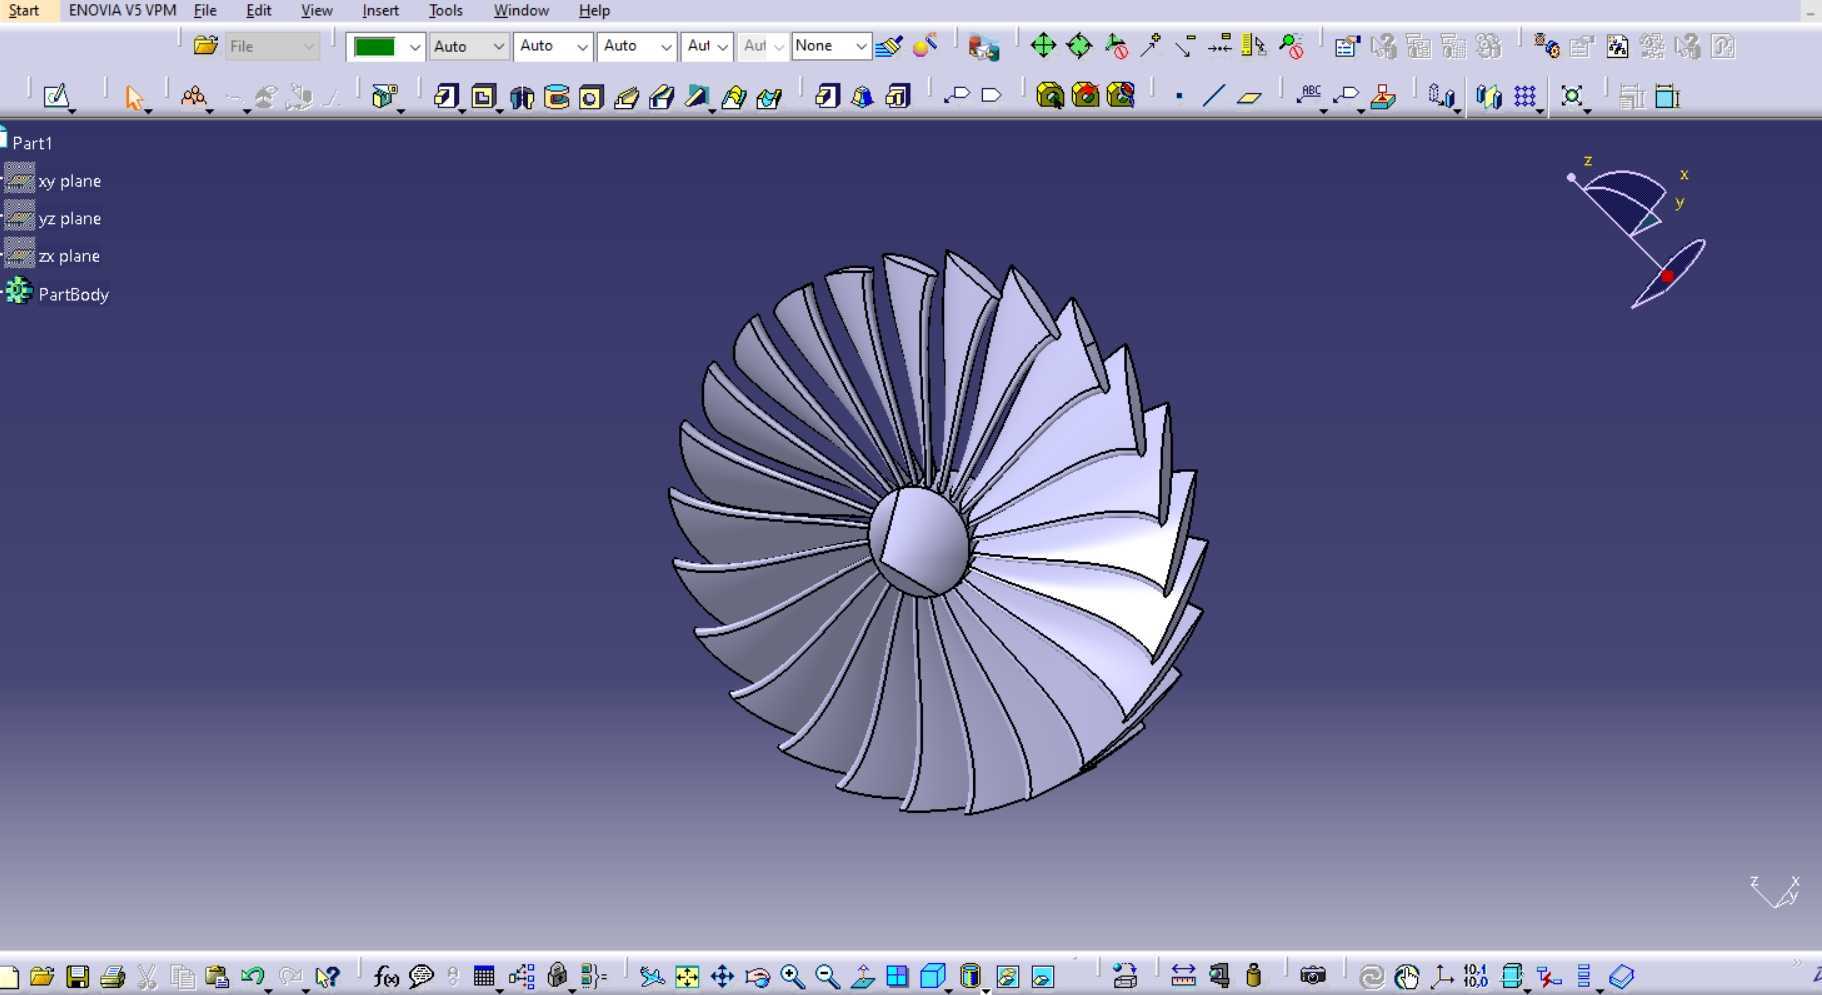Select yz plane in the tree
1822x995 pixels.
click(69, 218)
